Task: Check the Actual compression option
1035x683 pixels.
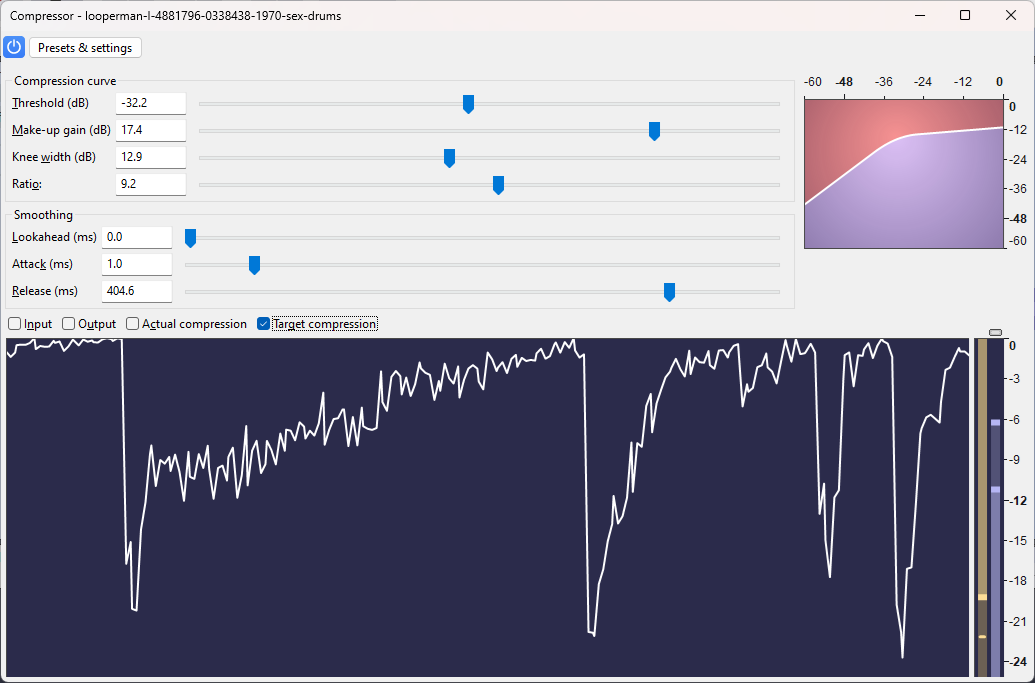Action: (131, 323)
